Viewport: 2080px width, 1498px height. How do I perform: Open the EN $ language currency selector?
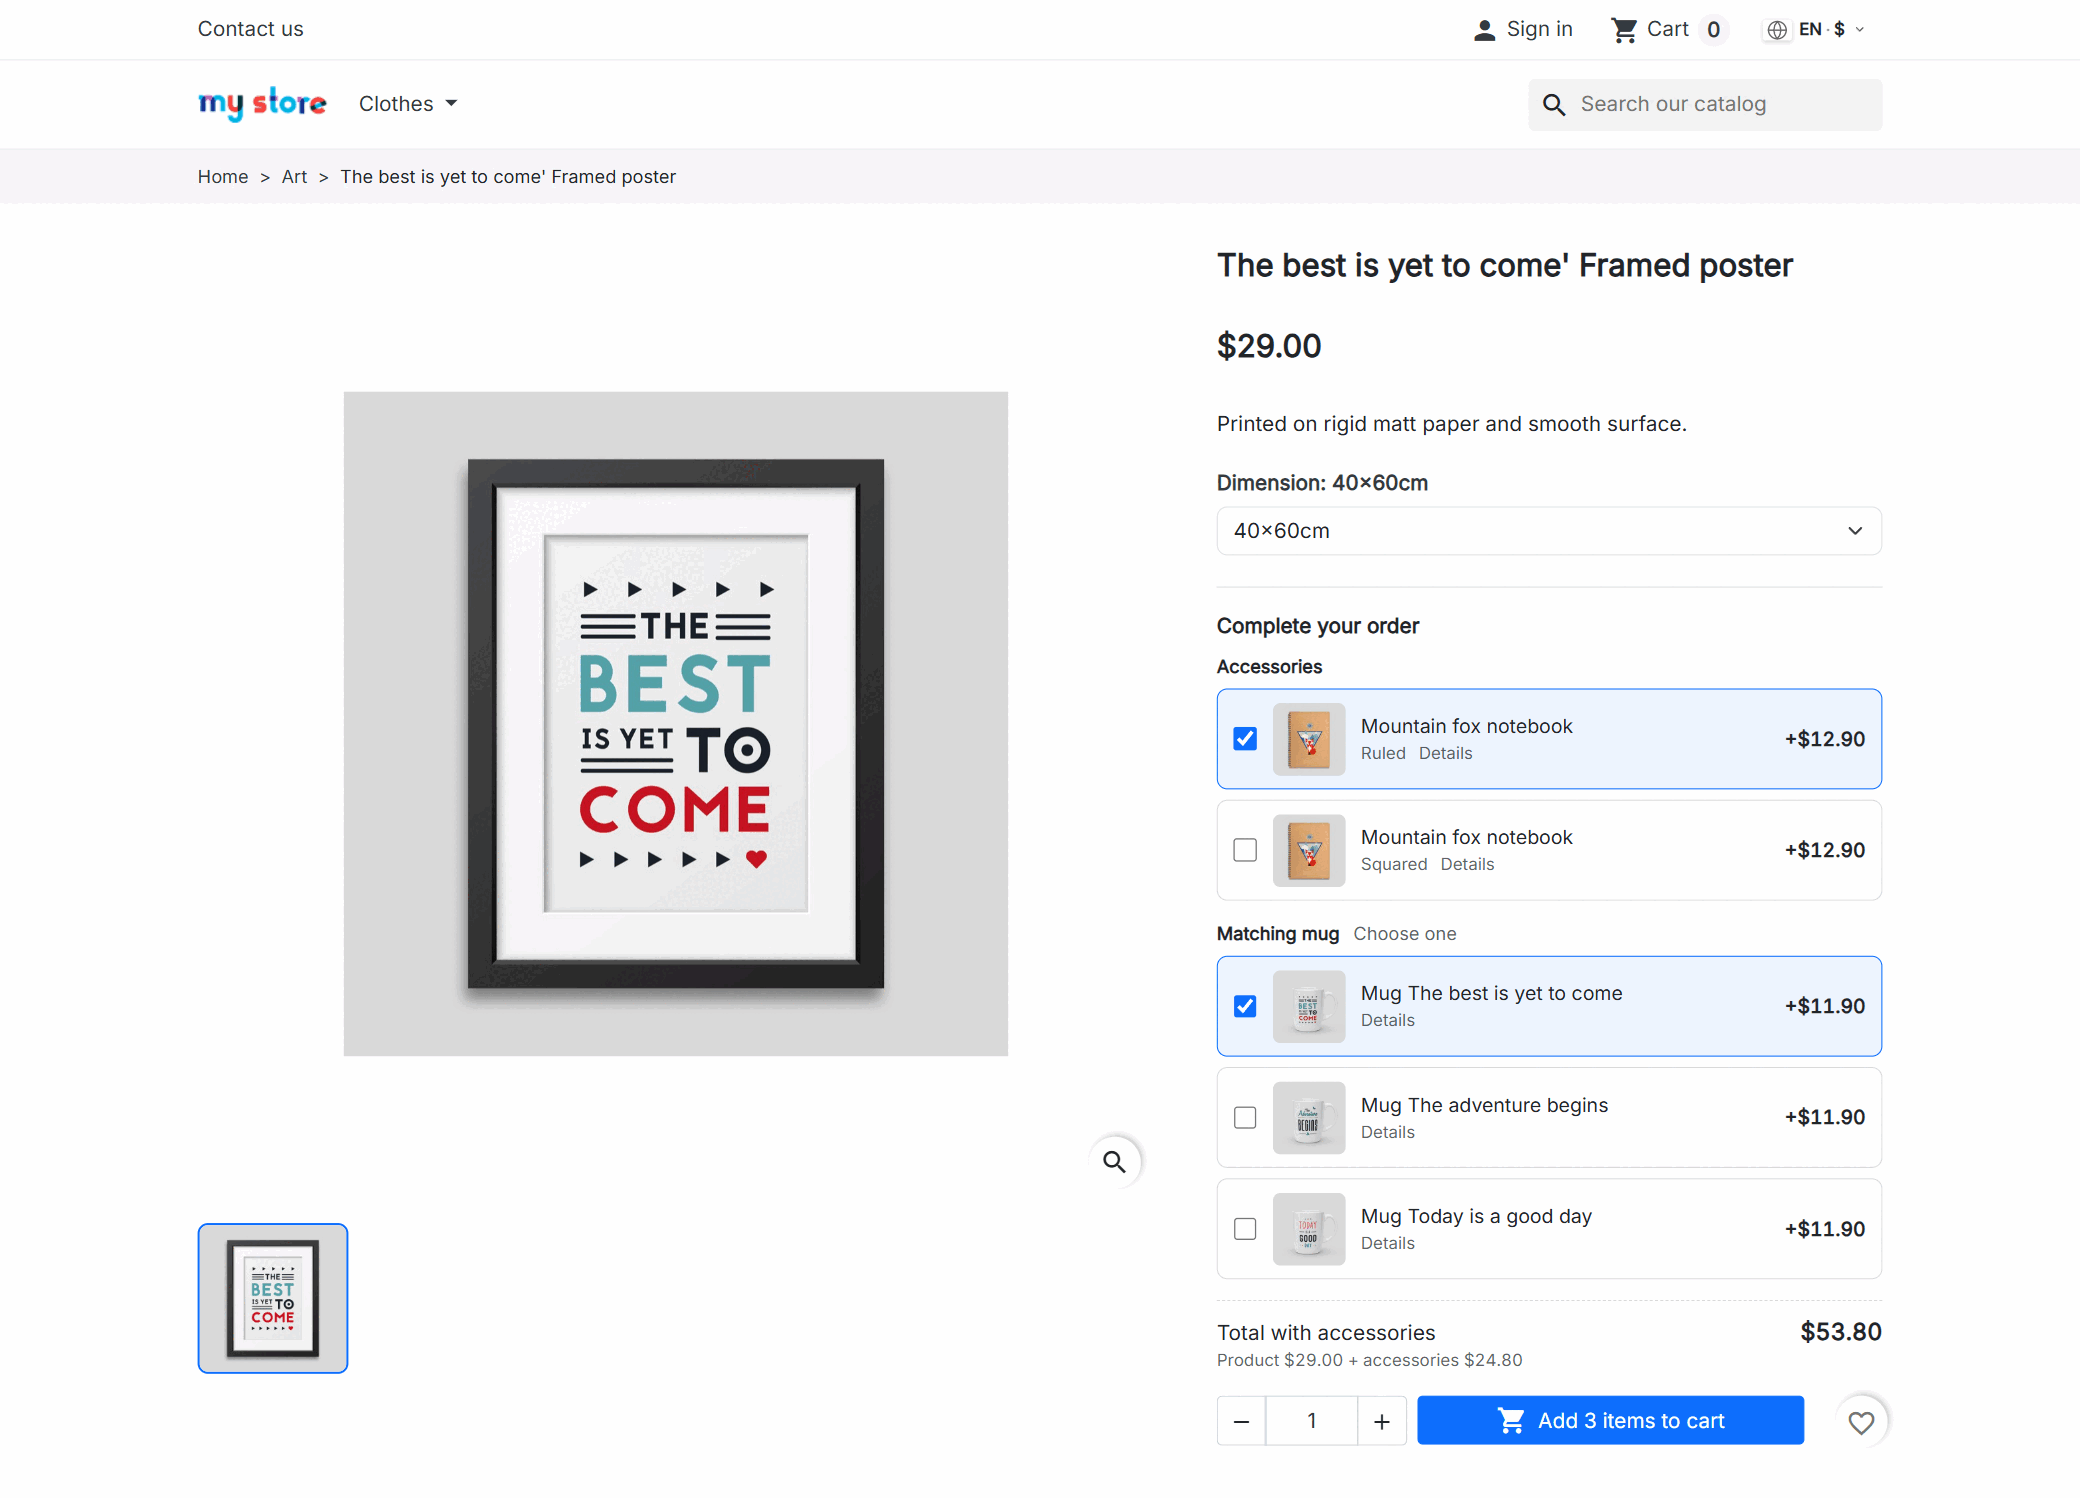[x=1815, y=30]
